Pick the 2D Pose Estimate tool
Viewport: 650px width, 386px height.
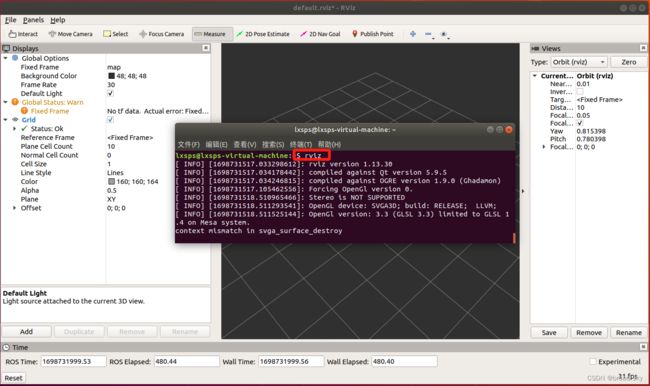(263, 34)
